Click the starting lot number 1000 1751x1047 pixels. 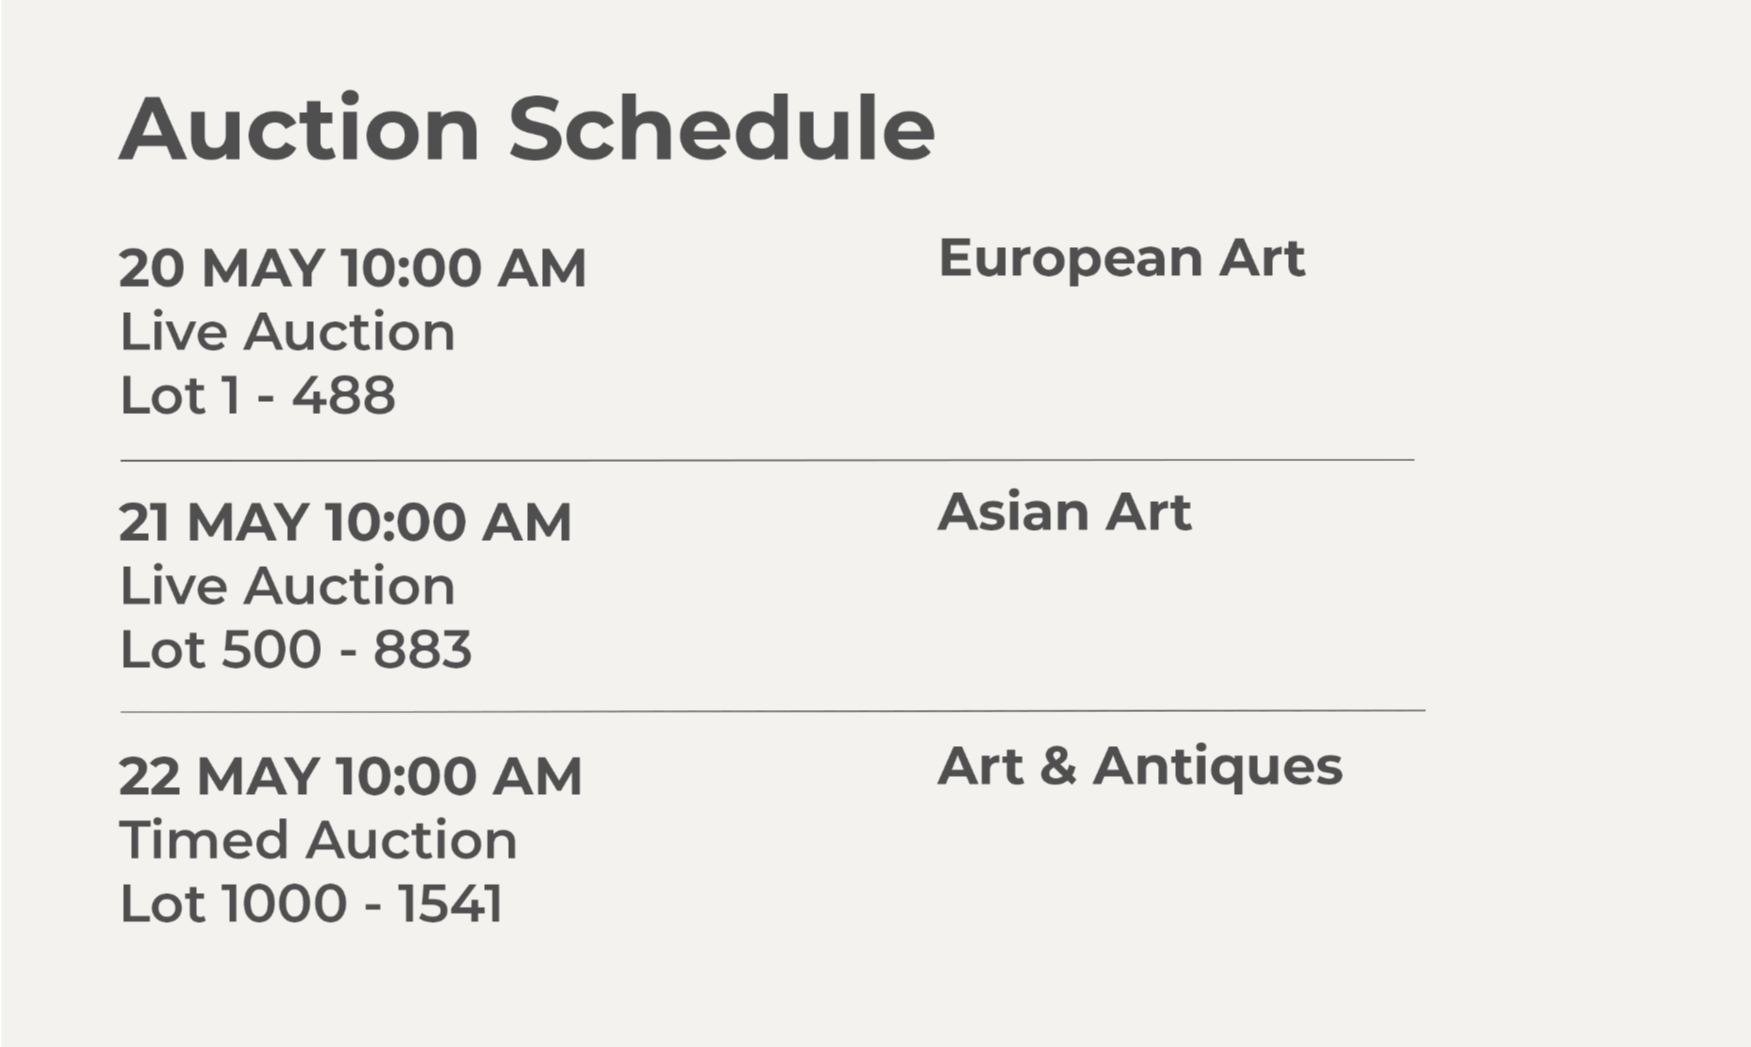tap(284, 903)
